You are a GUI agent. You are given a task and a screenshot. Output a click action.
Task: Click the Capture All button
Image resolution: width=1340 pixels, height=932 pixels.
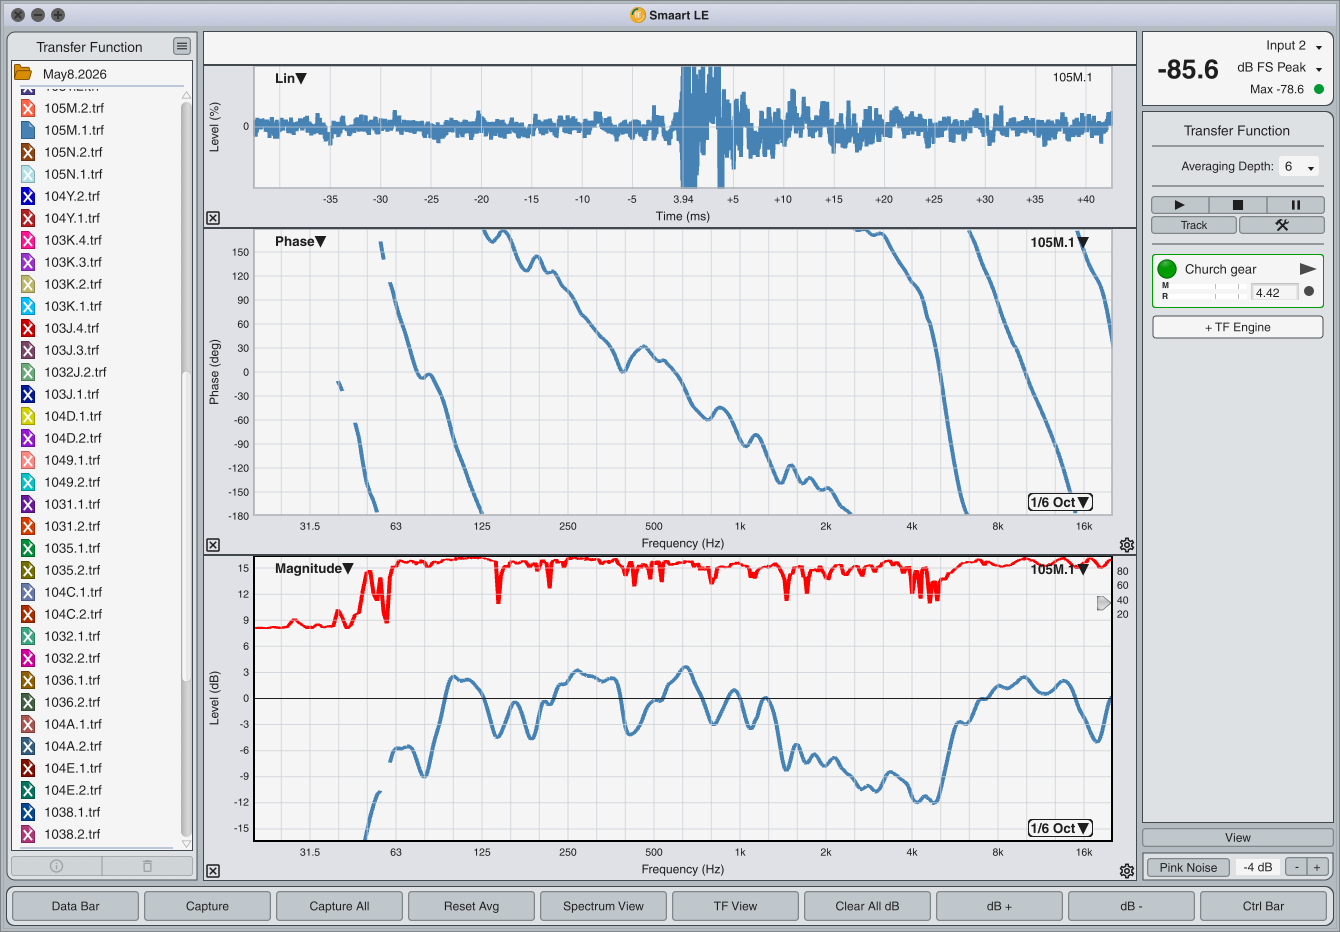[339, 906]
